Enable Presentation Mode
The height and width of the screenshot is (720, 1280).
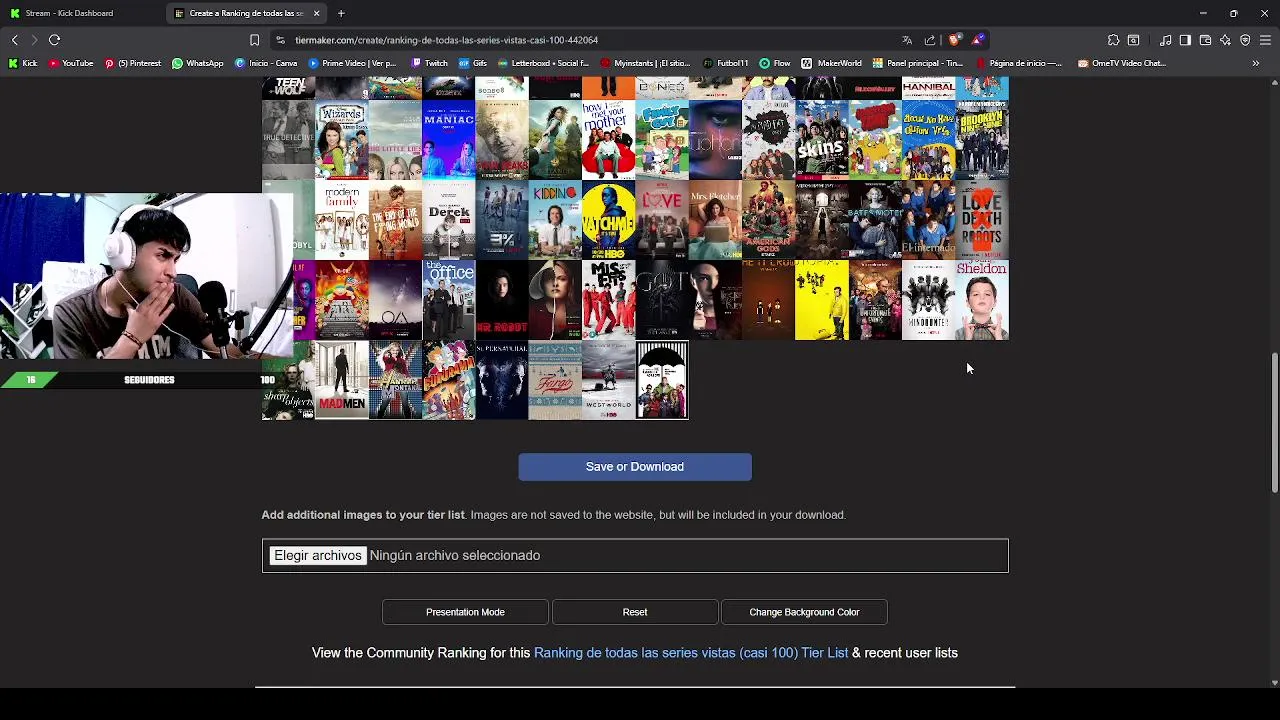[465, 612]
